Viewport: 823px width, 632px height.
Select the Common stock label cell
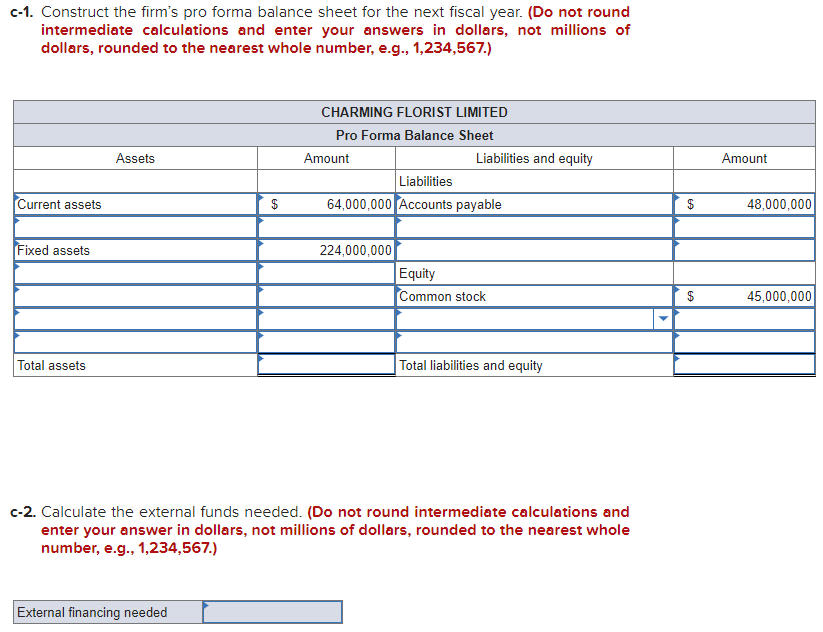[534, 296]
